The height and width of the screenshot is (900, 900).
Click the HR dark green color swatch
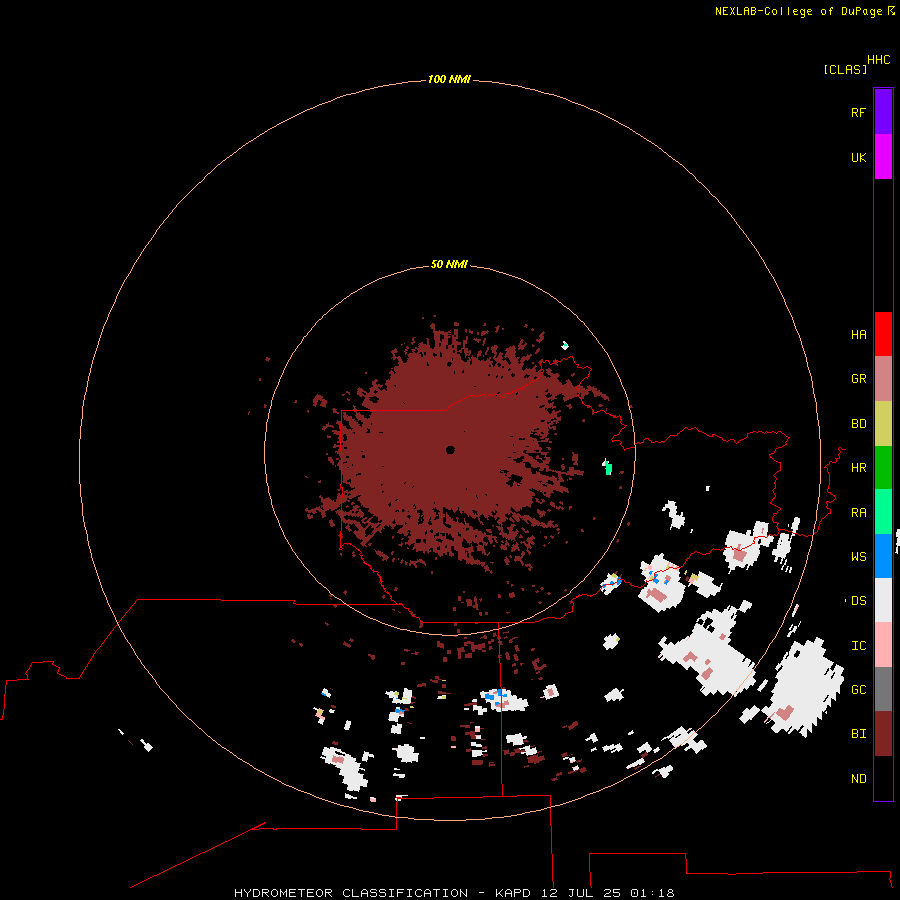pyautogui.click(x=883, y=468)
